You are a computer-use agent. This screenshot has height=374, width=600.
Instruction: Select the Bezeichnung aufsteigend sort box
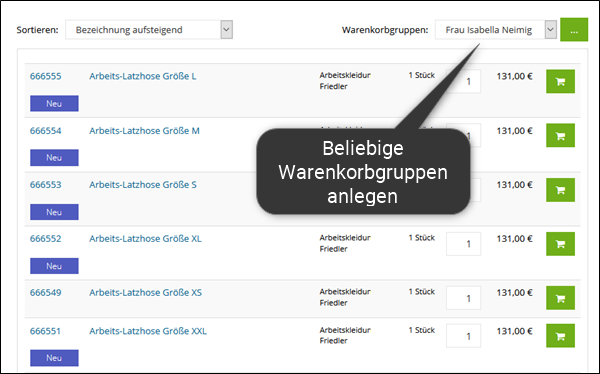click(149, 29)
